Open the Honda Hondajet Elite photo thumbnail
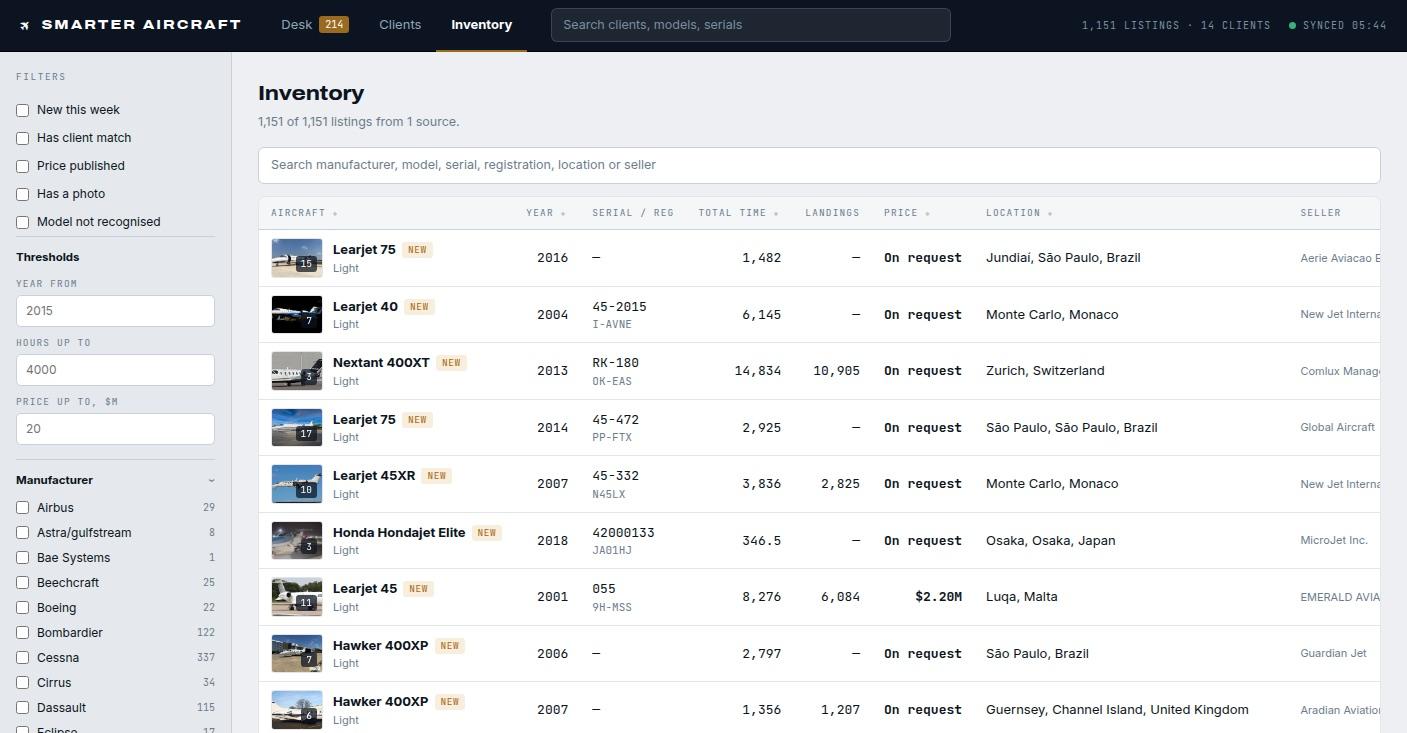The width and height of the screenshot is (1407, 733). click(297, 540)
